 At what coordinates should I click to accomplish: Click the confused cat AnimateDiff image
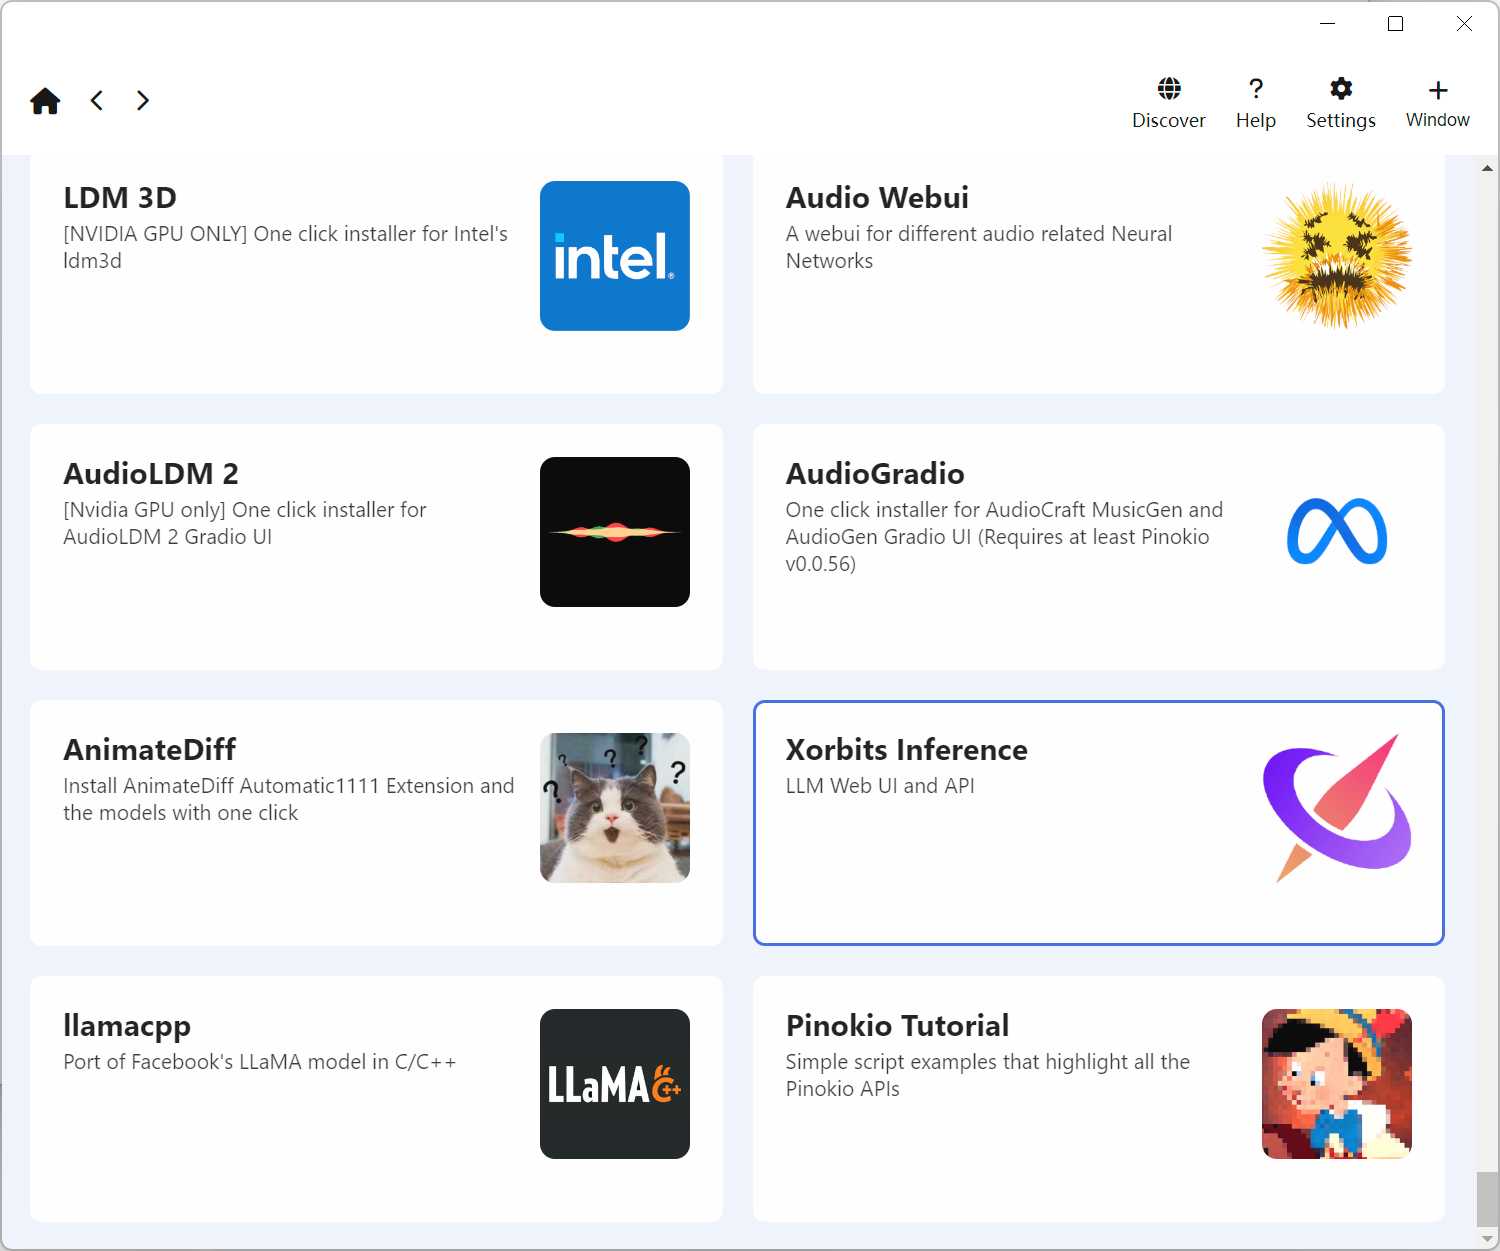615,808
